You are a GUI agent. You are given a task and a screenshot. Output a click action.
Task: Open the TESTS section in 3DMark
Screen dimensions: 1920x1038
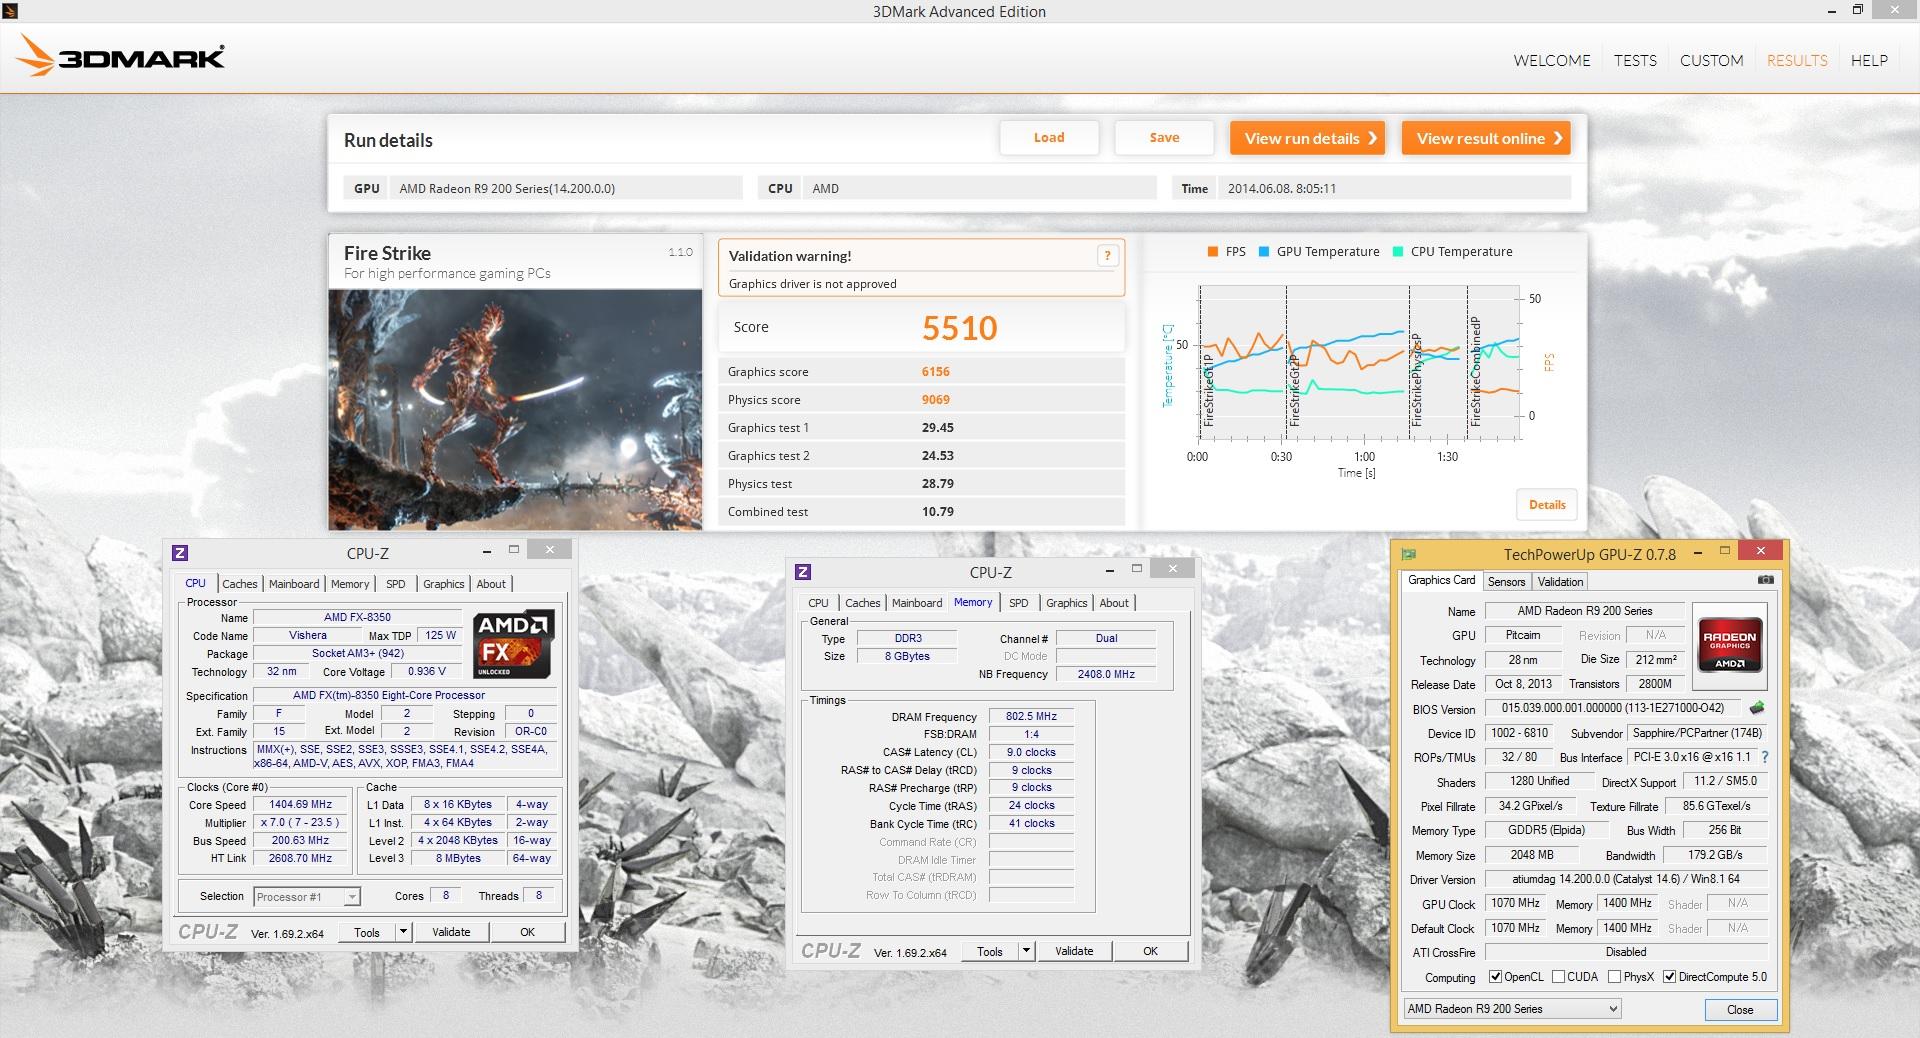(1635, 61)
